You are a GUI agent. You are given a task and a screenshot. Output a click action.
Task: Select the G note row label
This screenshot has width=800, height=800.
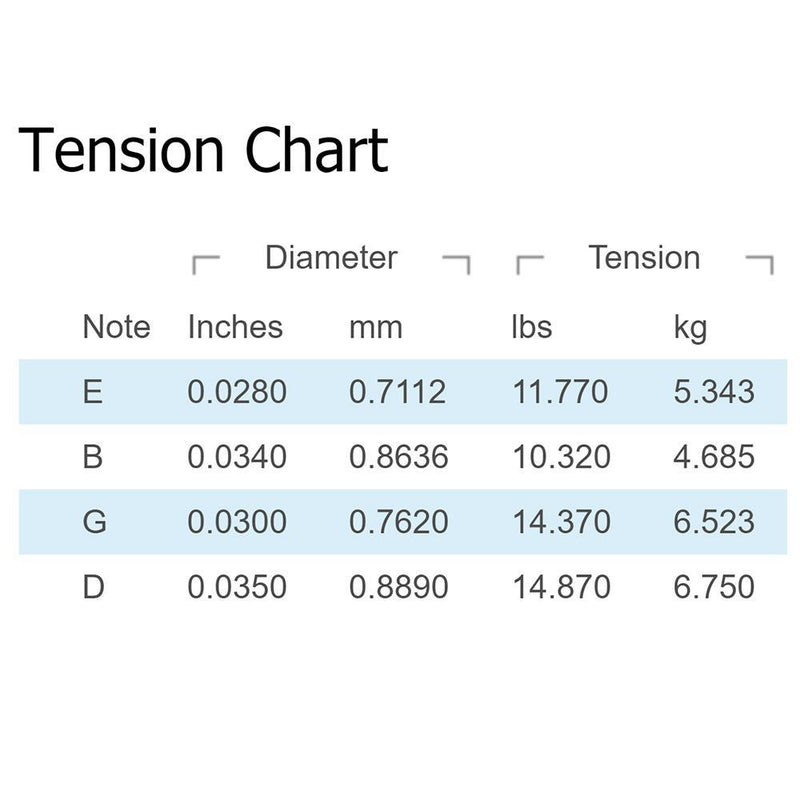point(94,521)
